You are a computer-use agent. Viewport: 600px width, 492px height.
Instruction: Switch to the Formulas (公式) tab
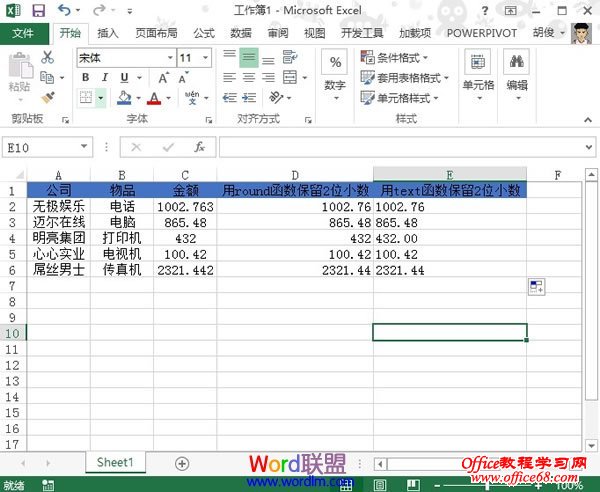(204, 33)
